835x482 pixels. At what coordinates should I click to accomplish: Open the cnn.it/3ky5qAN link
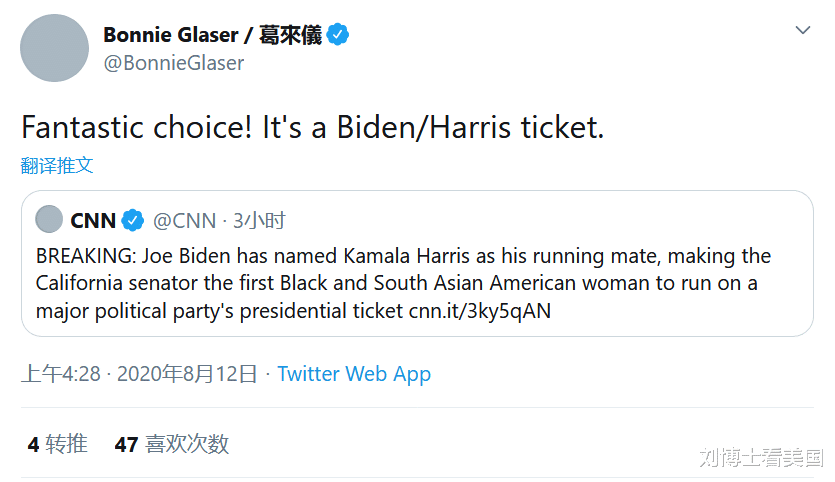pos(480,311)
